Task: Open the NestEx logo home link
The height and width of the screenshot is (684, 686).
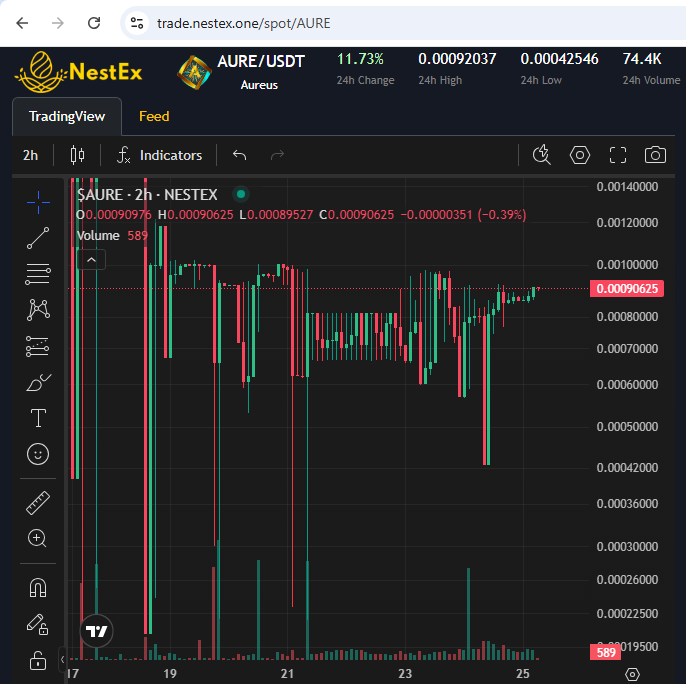Action: click(78, 72)
